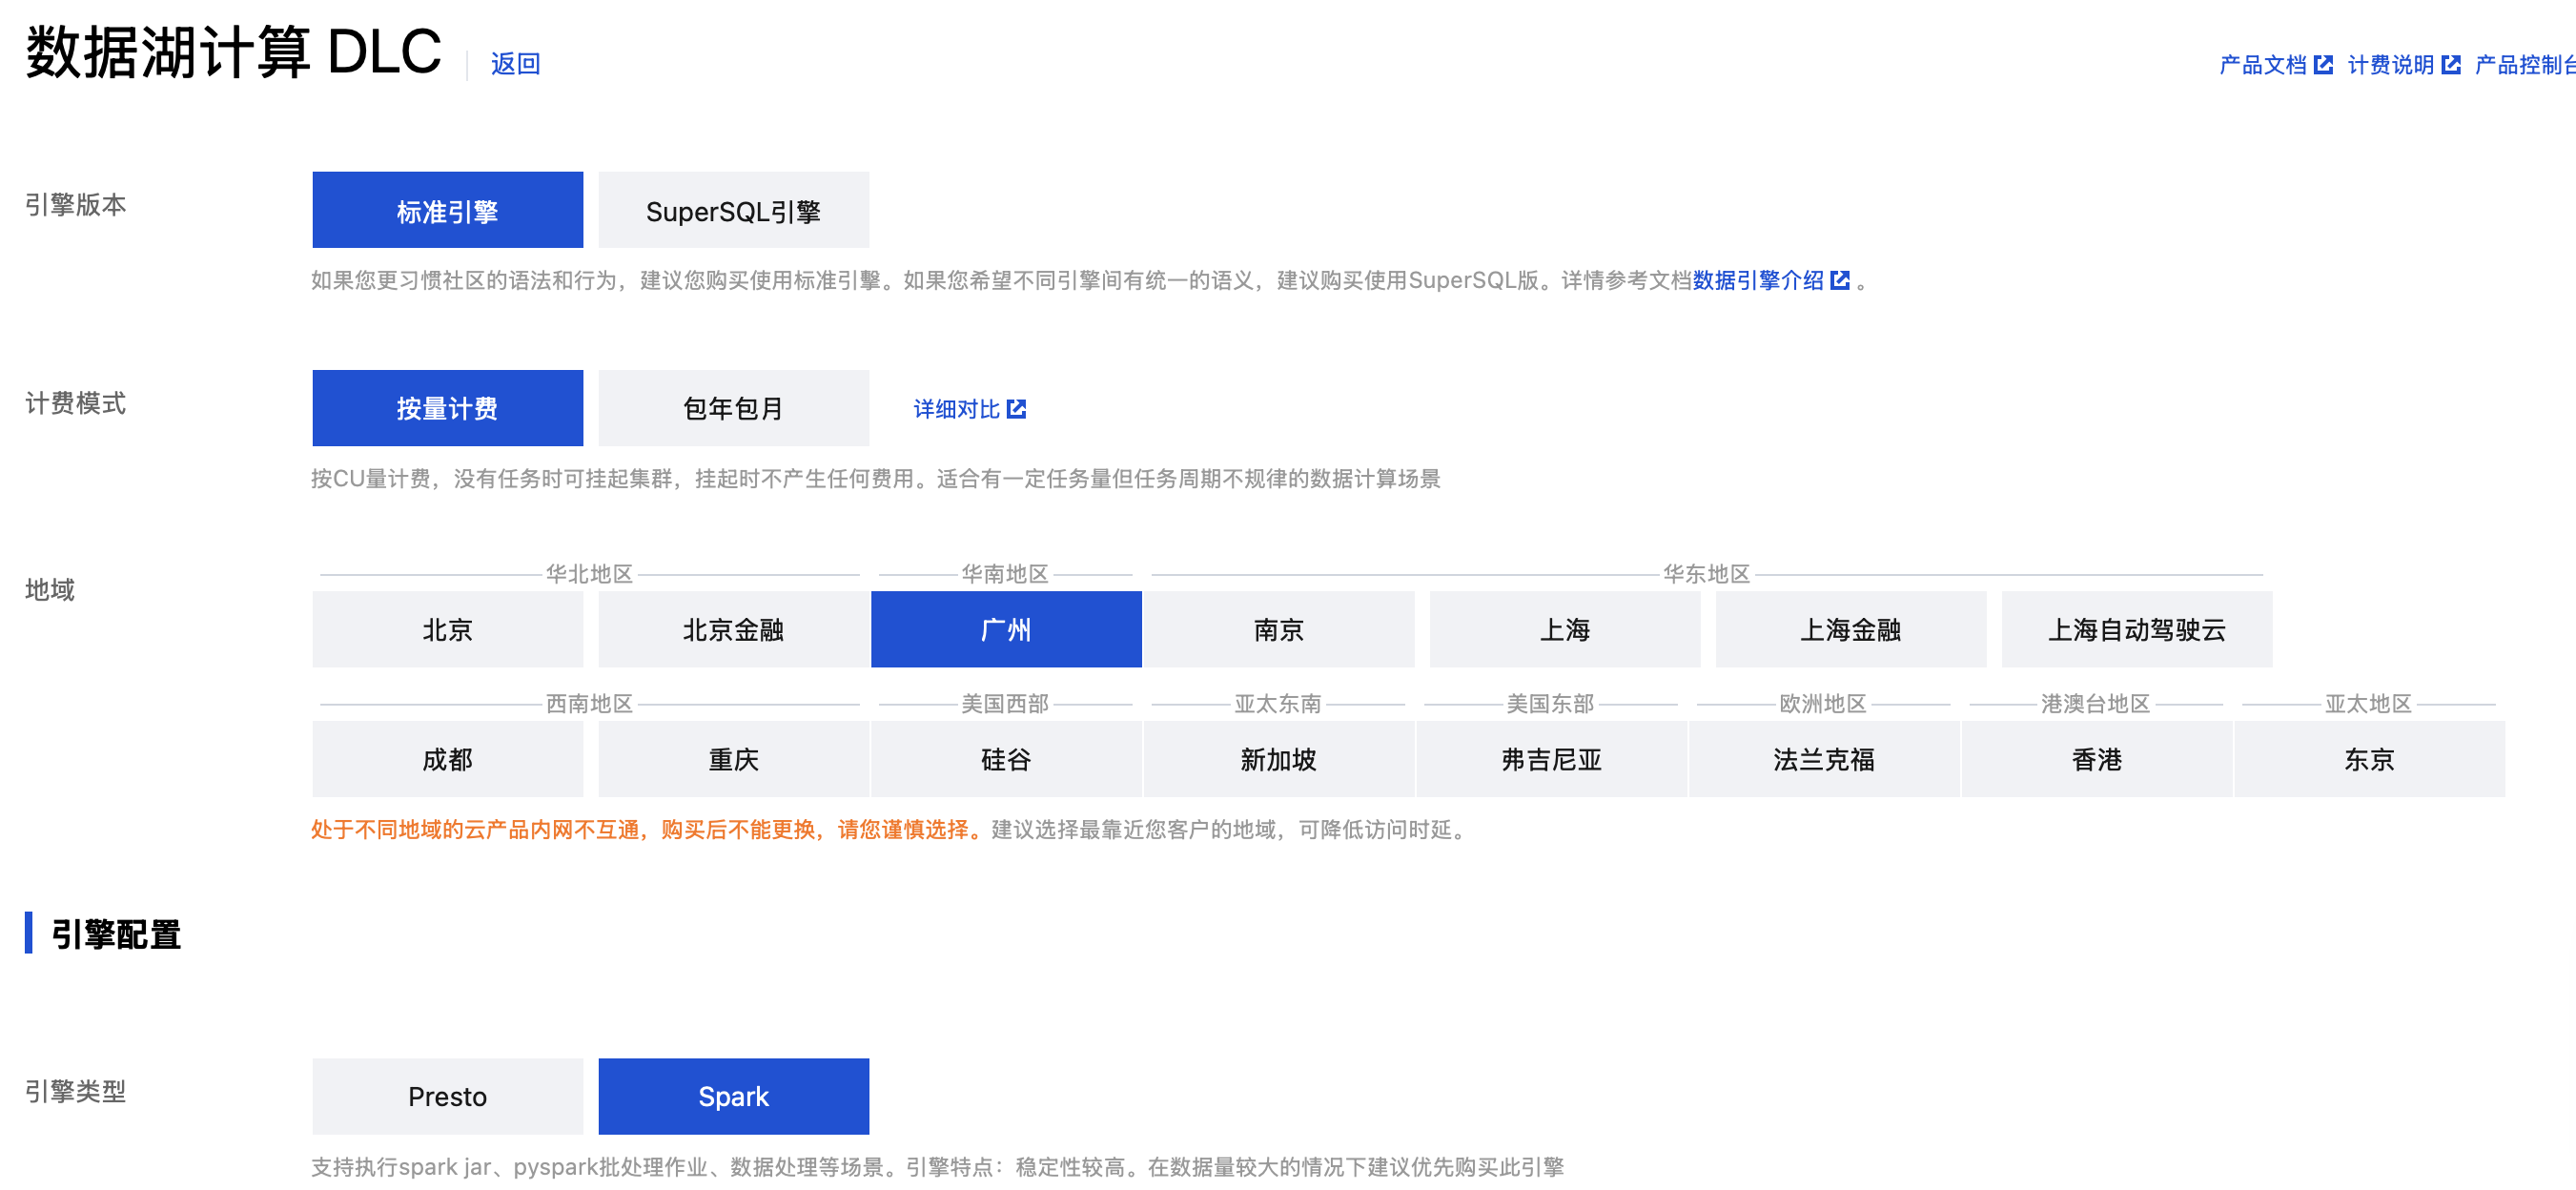This screenshot has width=2576, height=1190.
Task: Click the 西南地区 group label
Action: click(589, 704)
